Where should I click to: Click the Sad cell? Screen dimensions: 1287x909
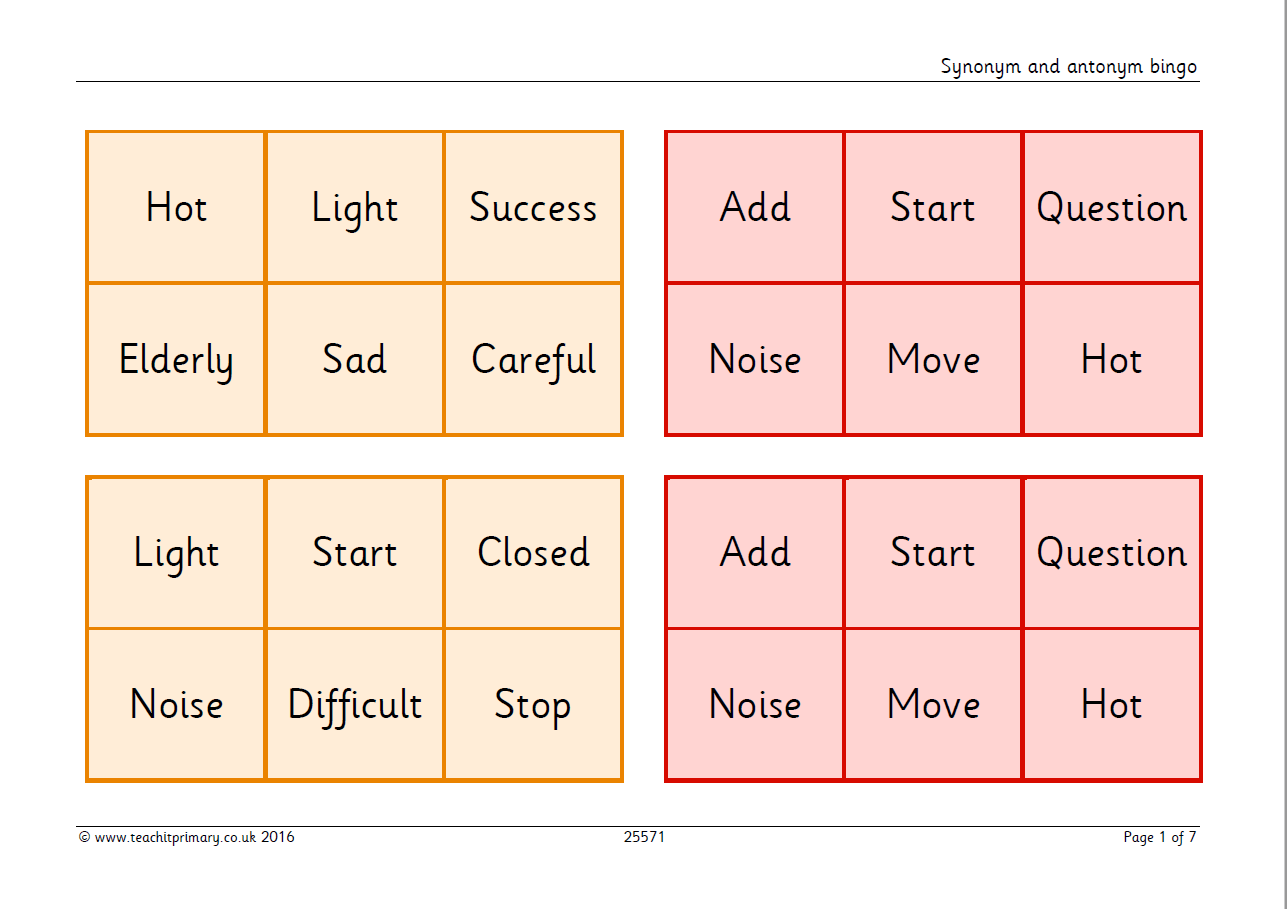[x=355, y=359]
